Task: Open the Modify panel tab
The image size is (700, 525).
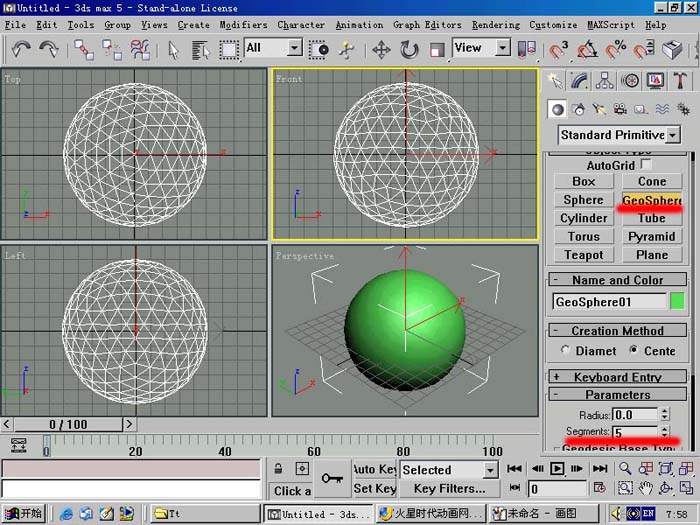Action: (x=579, y=81)
